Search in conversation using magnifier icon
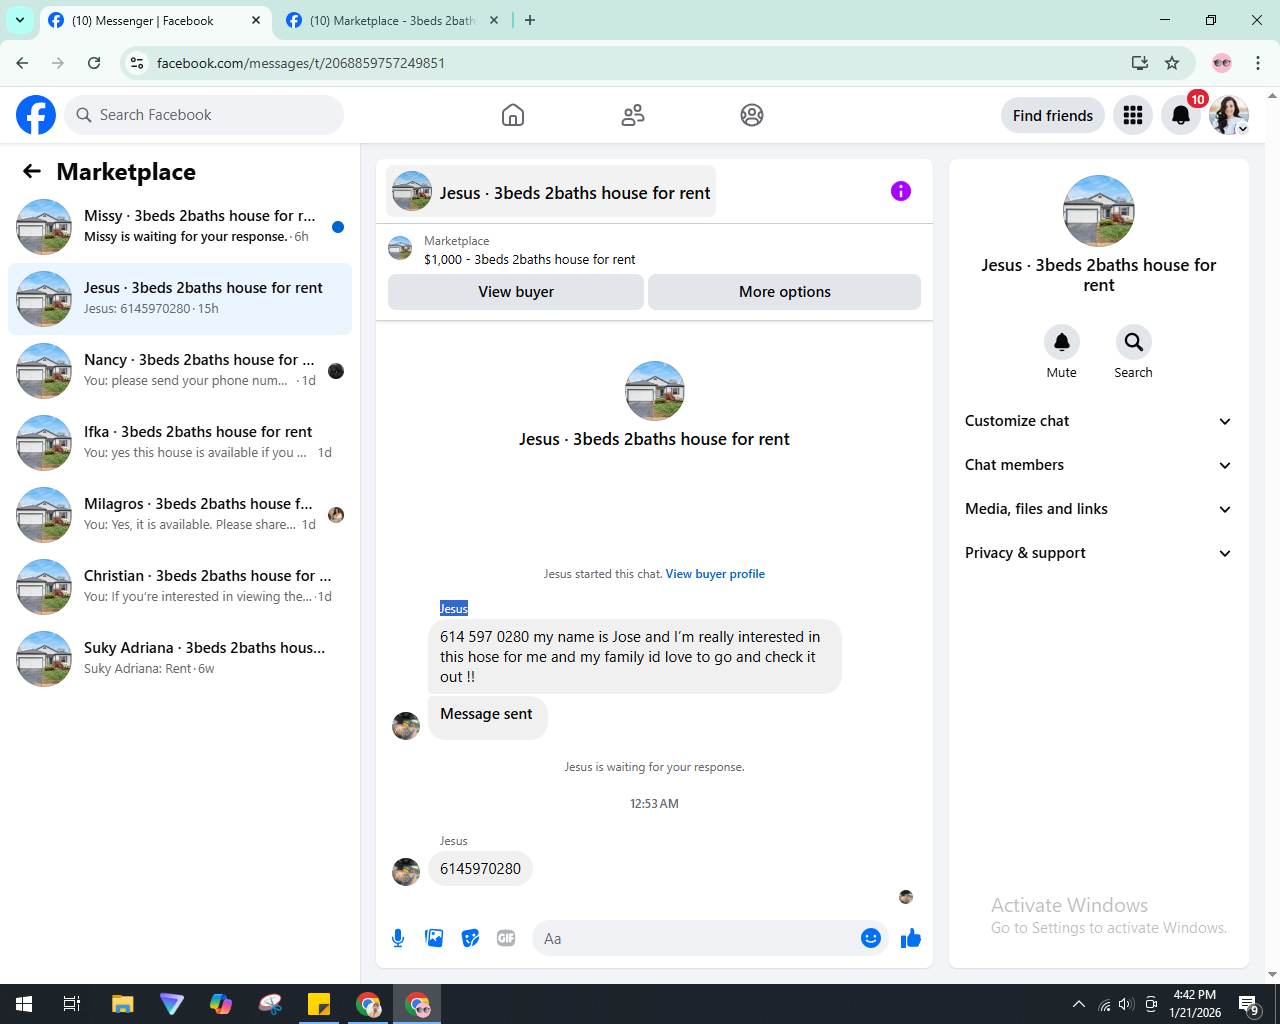 [1134, 342]
